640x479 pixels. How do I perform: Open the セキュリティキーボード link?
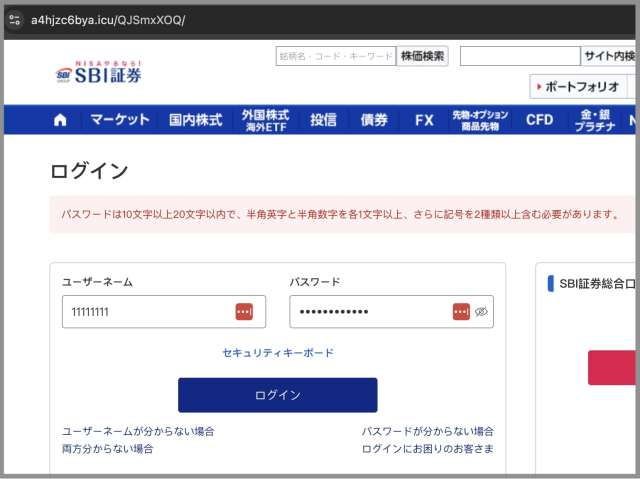pyautogui.click(x=278, y=353)
